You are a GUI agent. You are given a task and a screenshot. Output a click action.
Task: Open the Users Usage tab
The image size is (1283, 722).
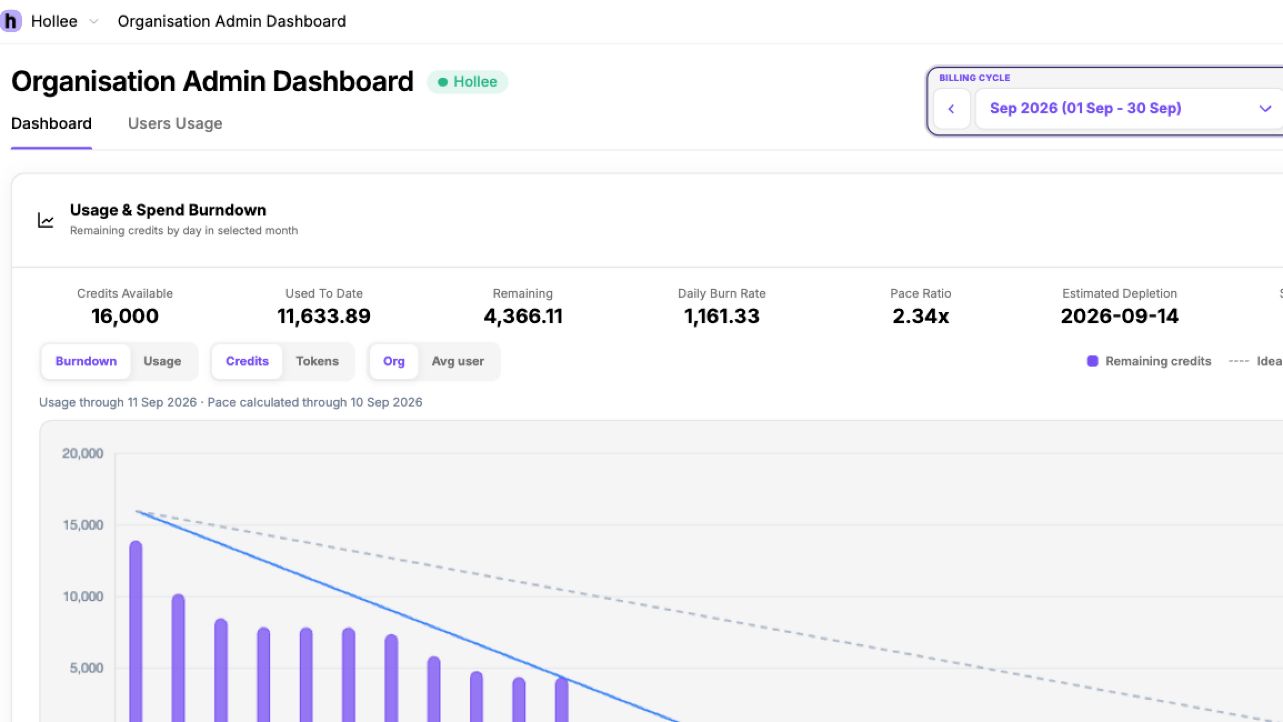click(175, 124)
